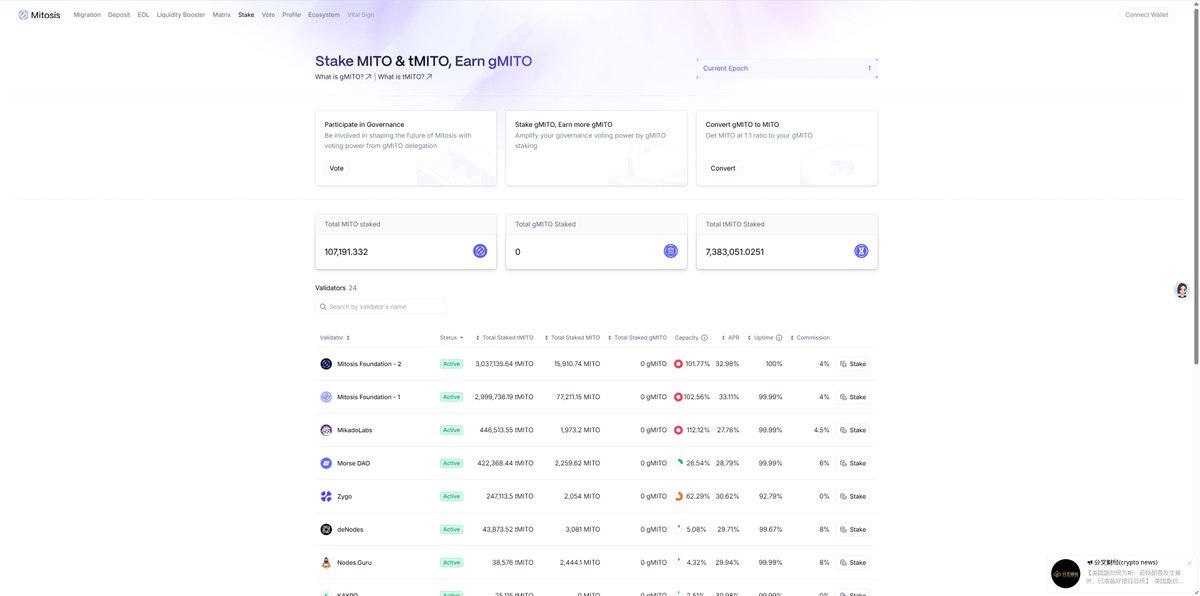This screenshot has height=596, width=1200.
Task: Sort by Total Staked tMITO column
Action: pos(503,338)
